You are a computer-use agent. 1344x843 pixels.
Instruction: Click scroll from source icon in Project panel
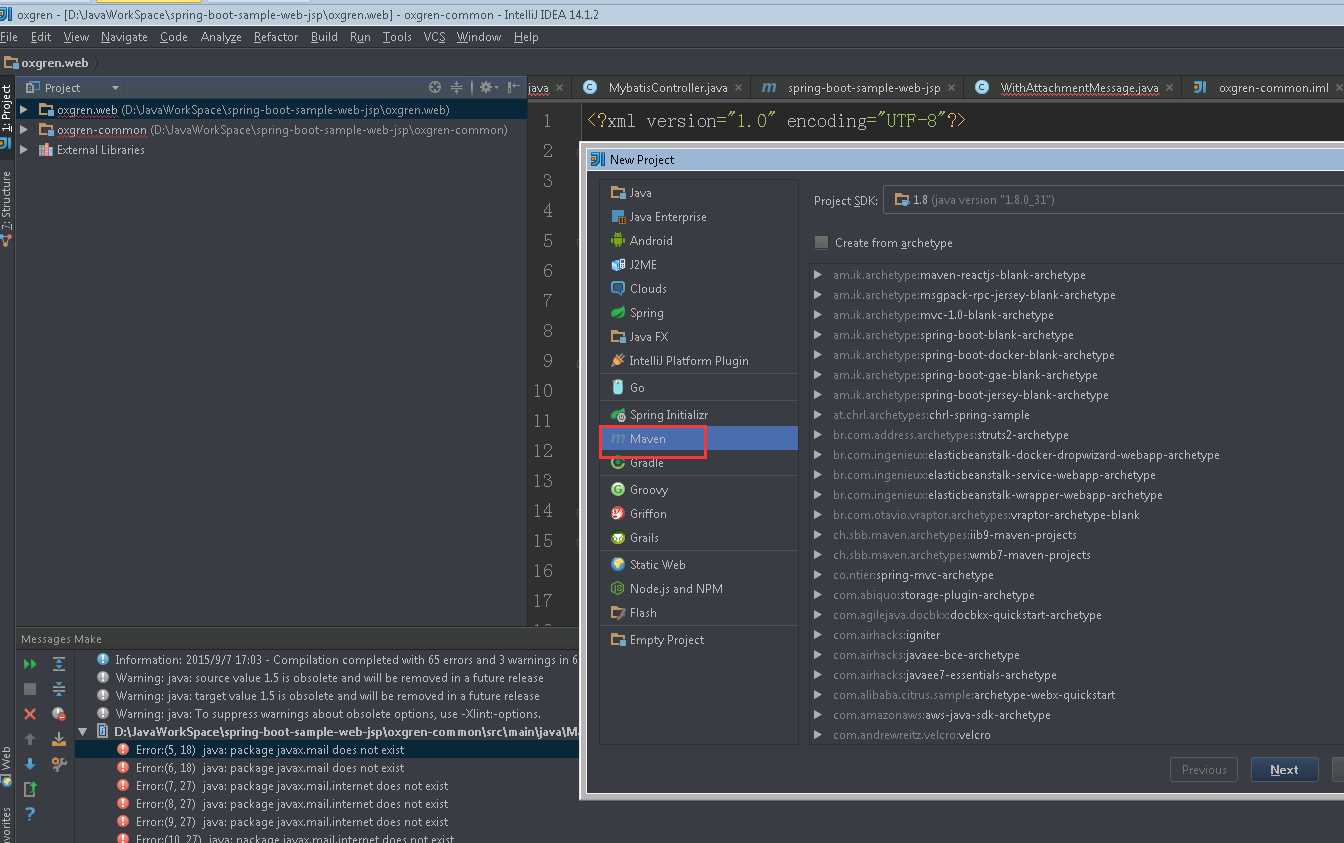point(435,87)
